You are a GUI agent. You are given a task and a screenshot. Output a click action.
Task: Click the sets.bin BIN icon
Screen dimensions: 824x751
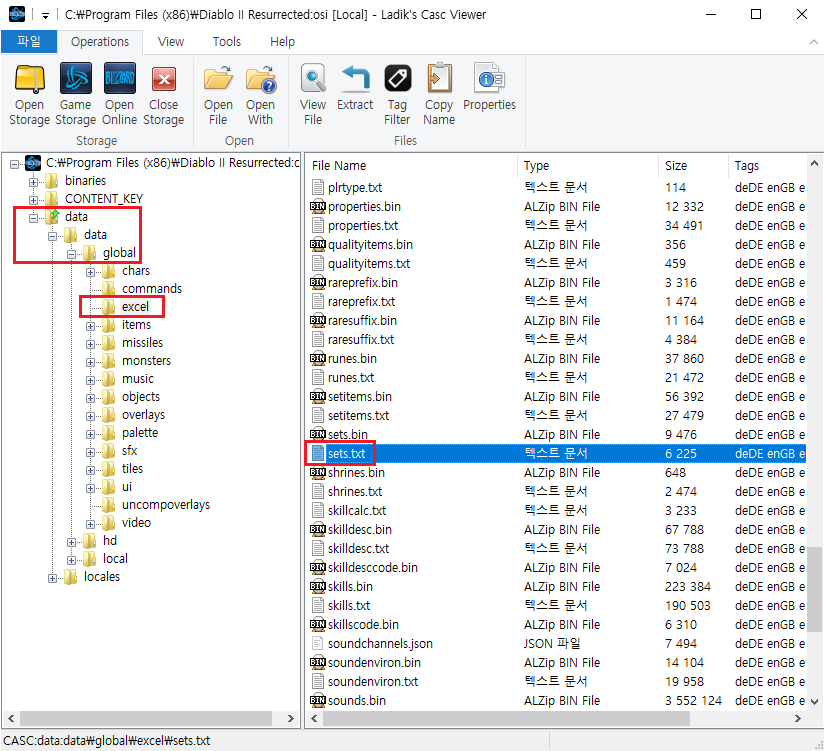[x=317, y=435]
